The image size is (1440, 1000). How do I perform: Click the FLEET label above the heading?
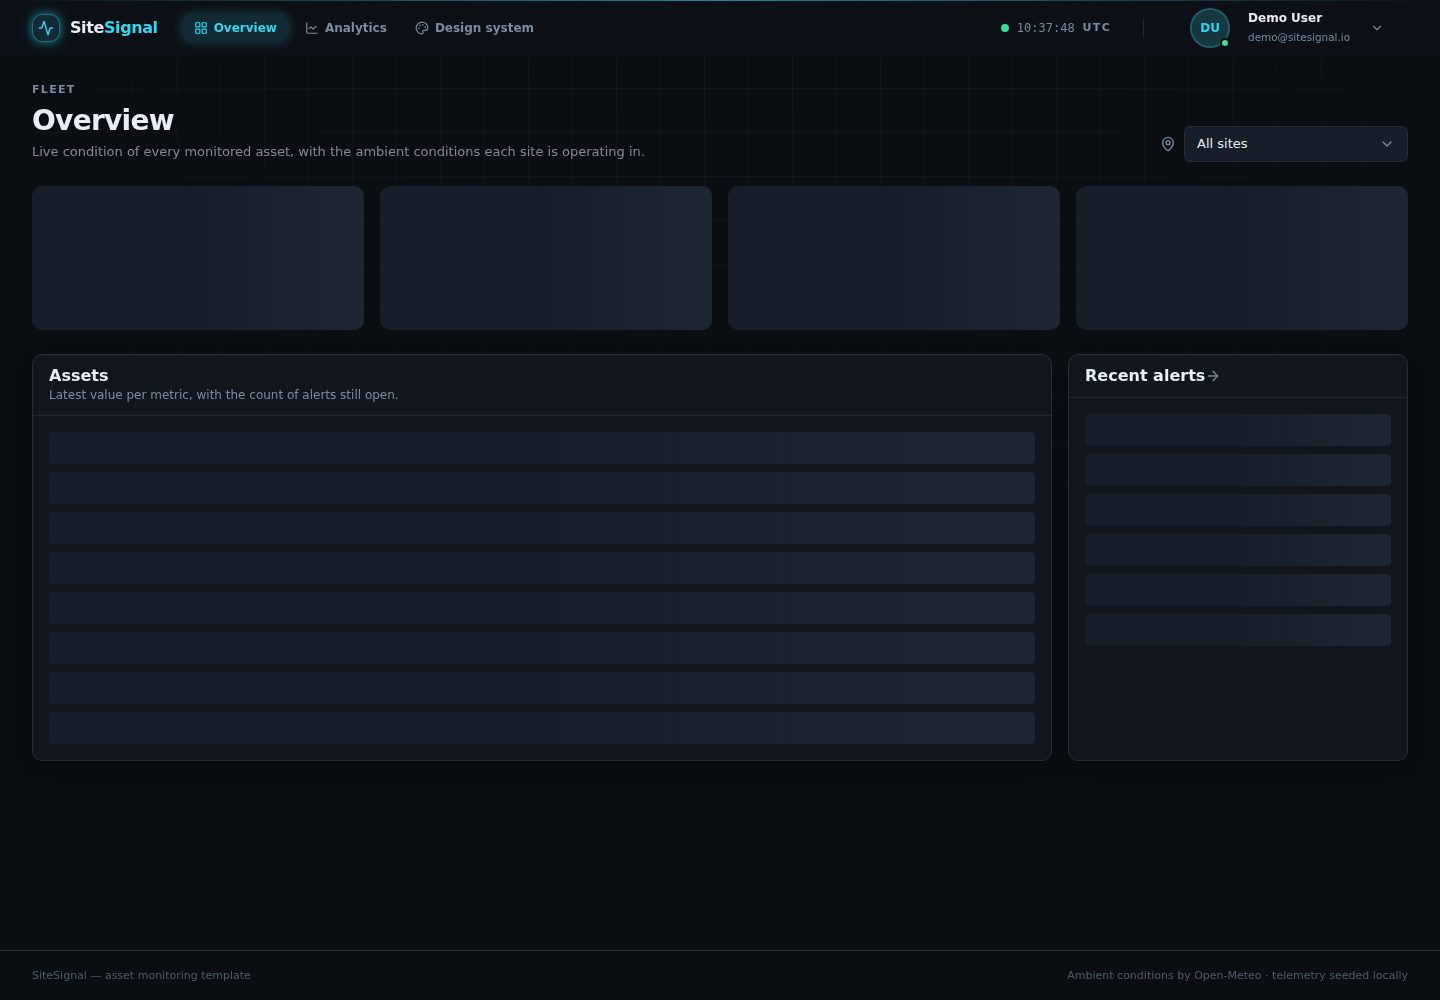tap(54, 89)
